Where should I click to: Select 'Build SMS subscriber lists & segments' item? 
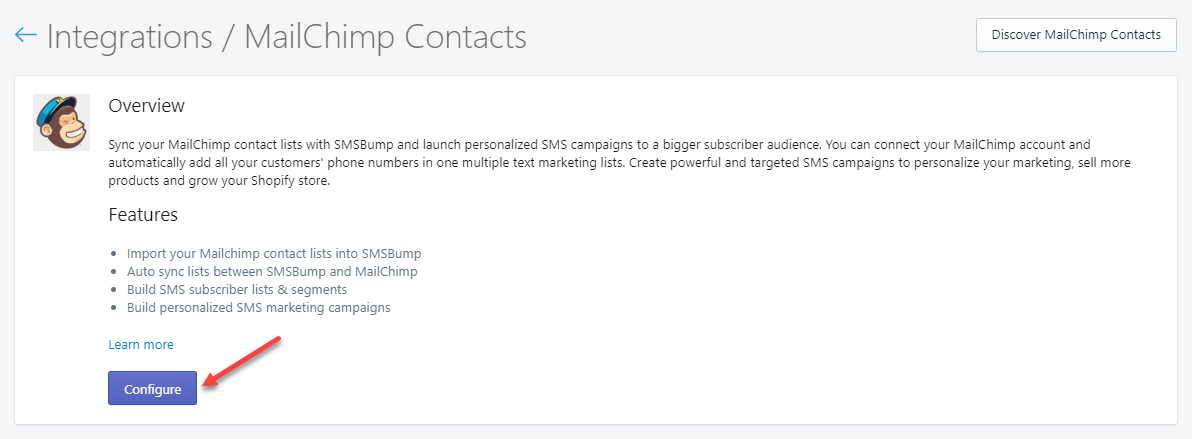coord(237,289)
